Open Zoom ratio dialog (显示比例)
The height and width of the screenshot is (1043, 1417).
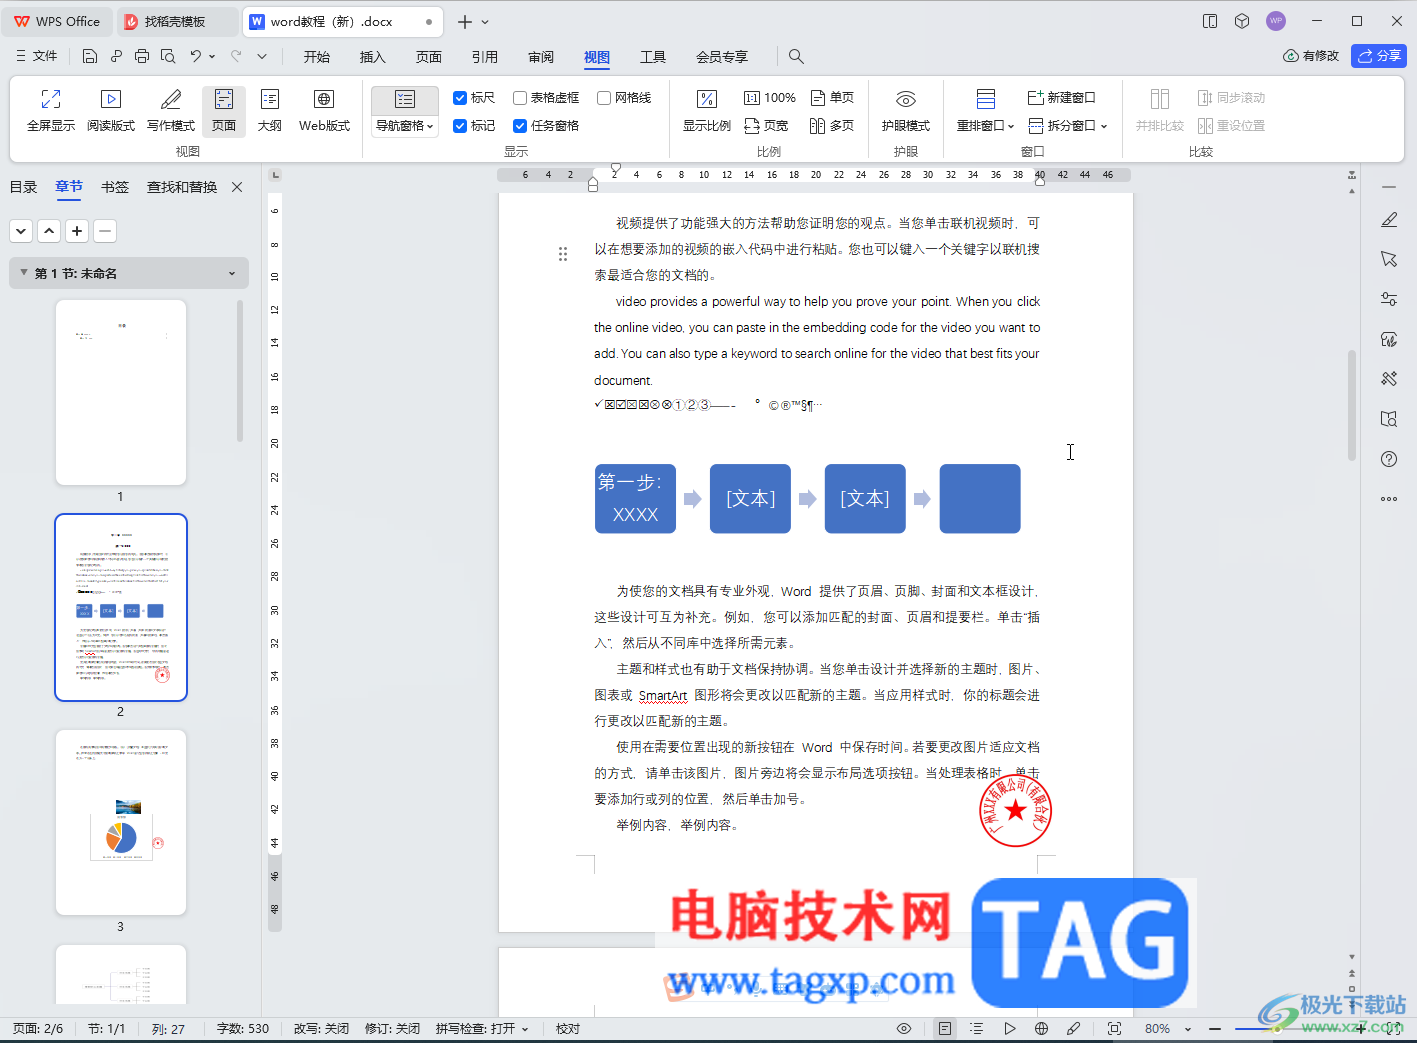click(707, 110)
